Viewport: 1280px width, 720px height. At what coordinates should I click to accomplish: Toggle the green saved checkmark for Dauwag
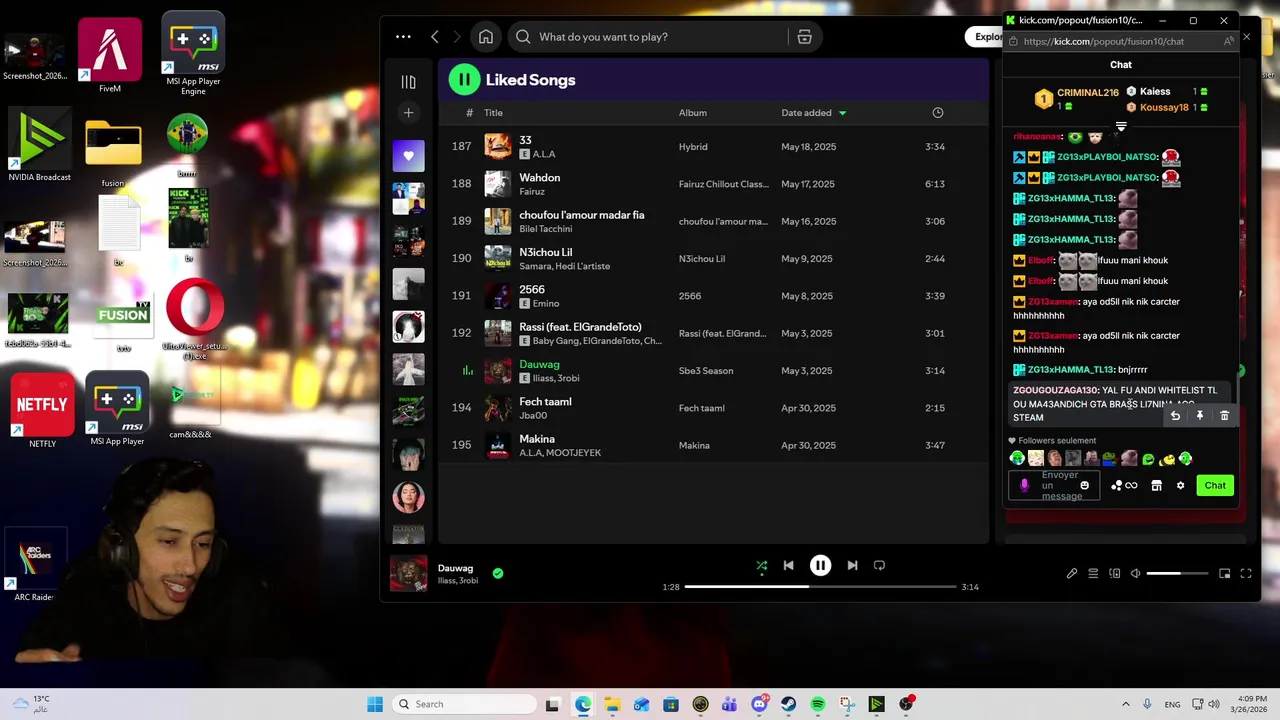[x=498, y=573]
